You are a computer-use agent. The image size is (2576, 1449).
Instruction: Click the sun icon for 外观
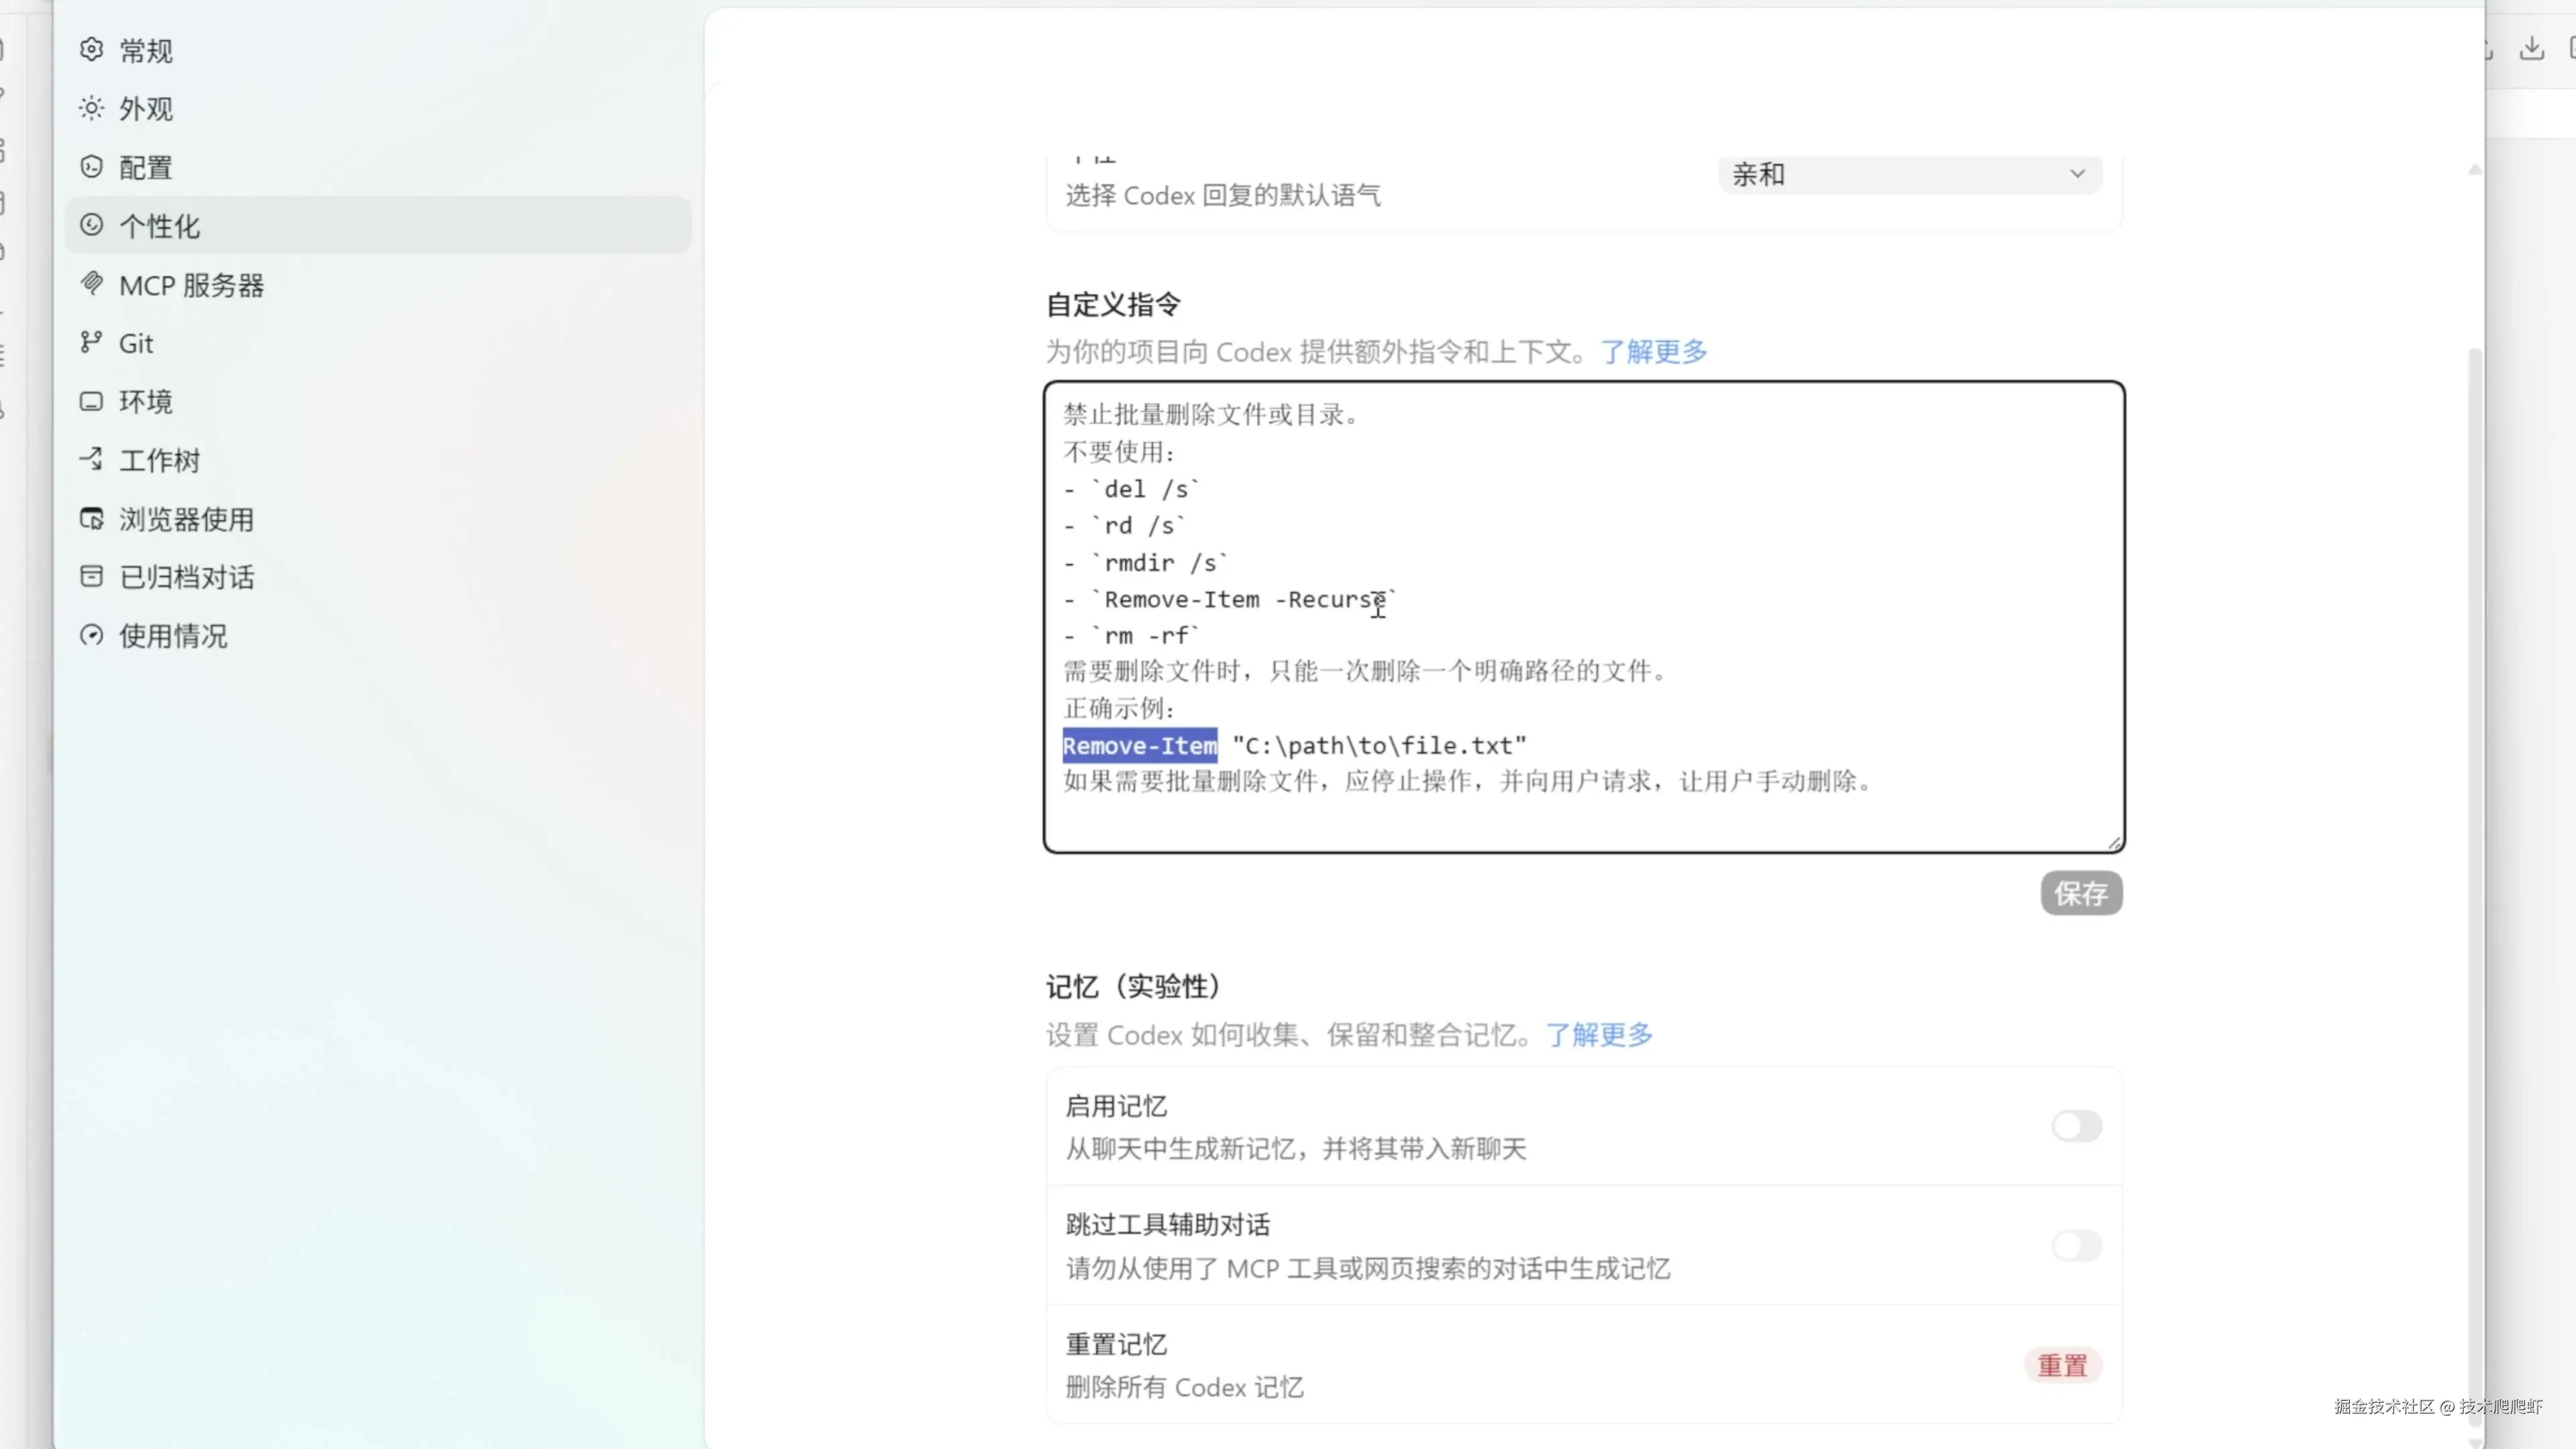coord(91,108)
